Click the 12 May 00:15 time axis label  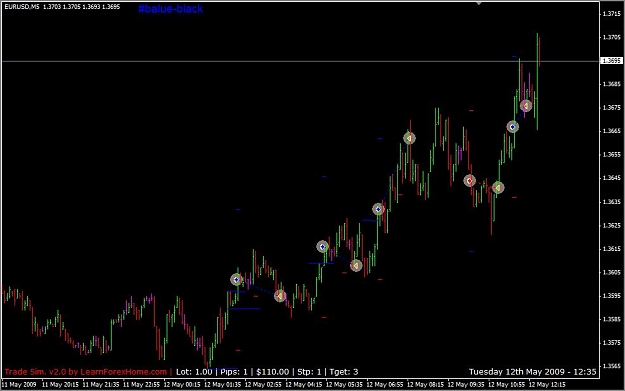[x=182, y=385]
